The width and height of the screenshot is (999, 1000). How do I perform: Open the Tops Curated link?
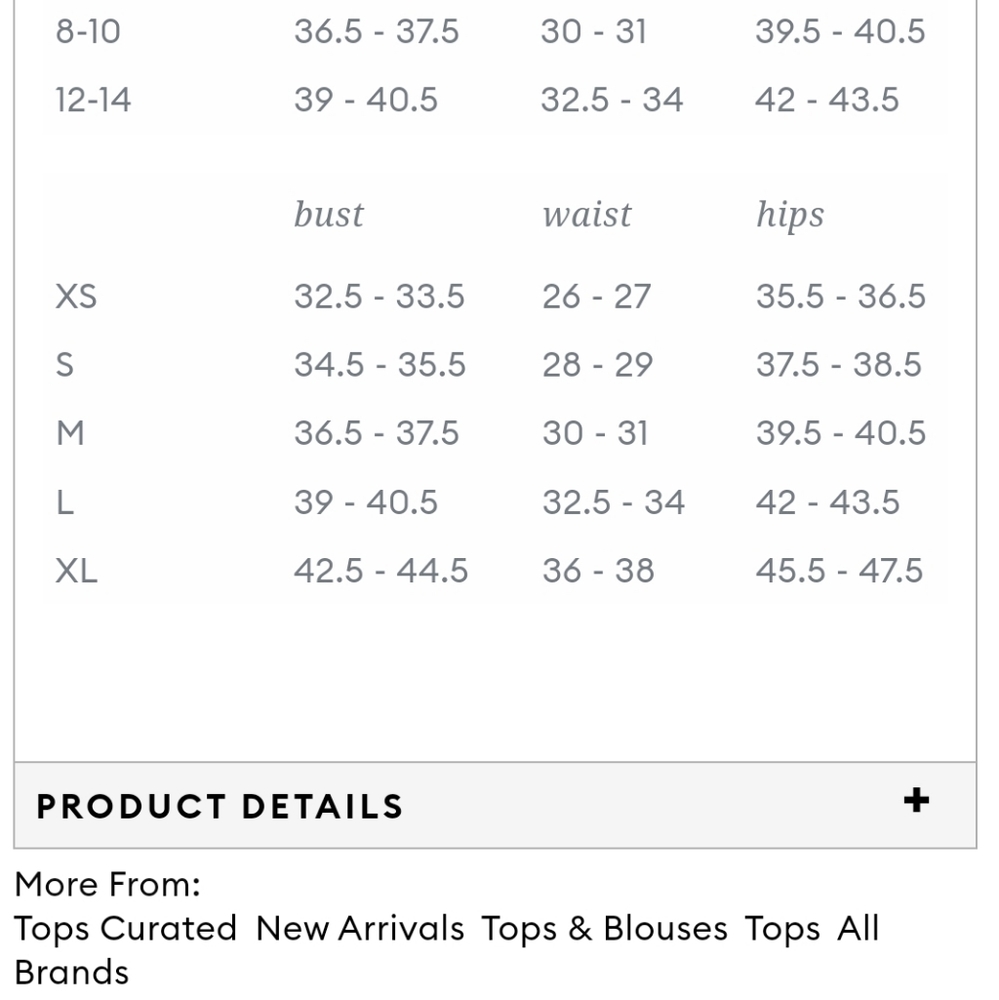[126, 928]
